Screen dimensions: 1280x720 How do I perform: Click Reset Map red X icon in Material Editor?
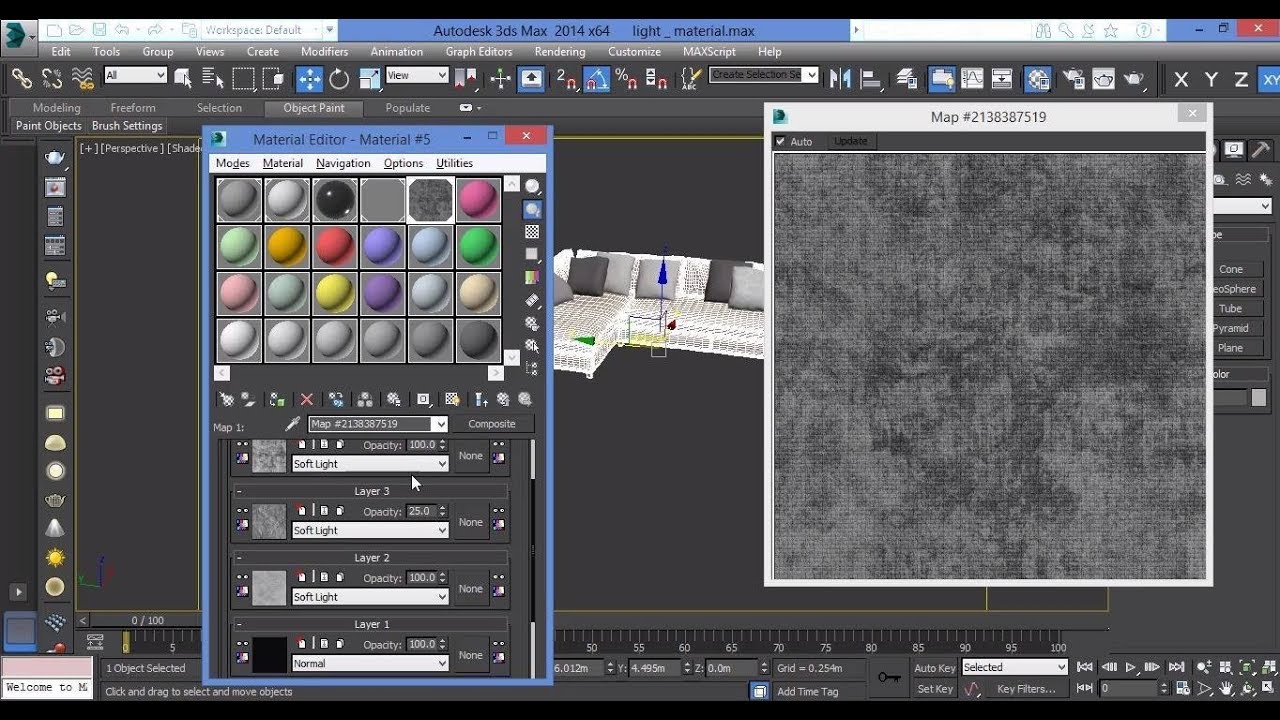coord(307,399)
